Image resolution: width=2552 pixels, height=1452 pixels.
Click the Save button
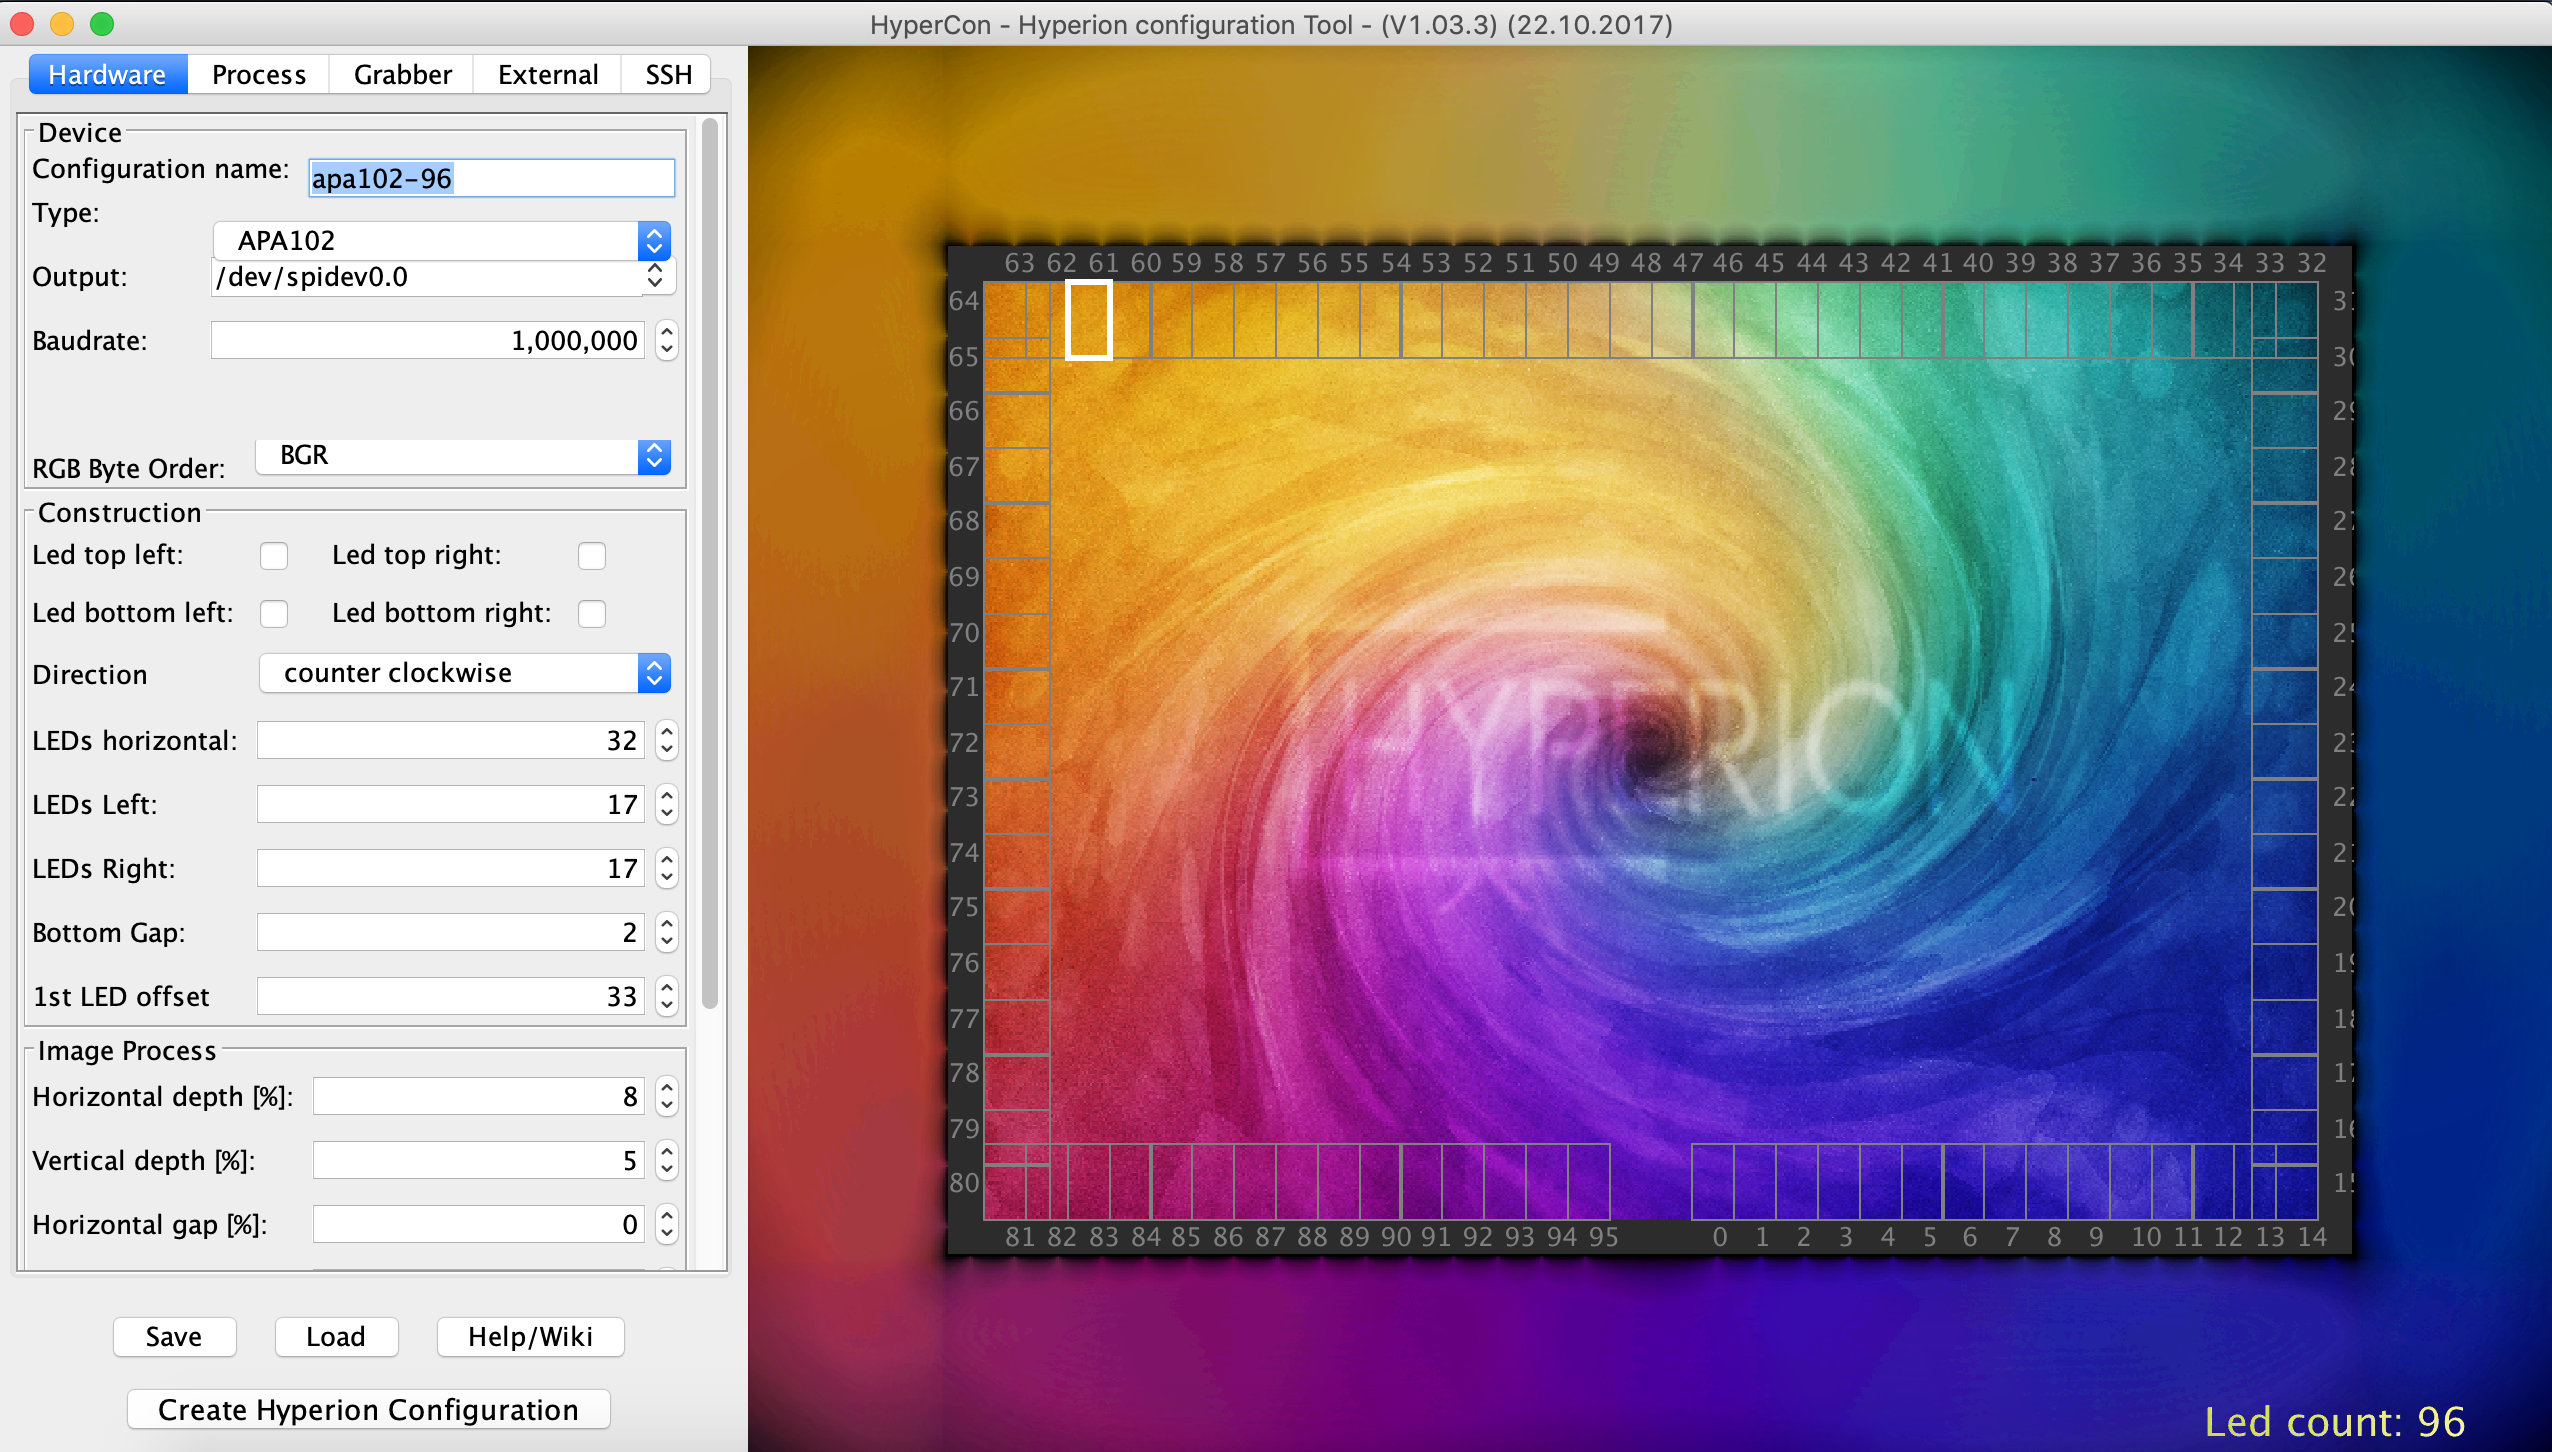(174, 1337)
